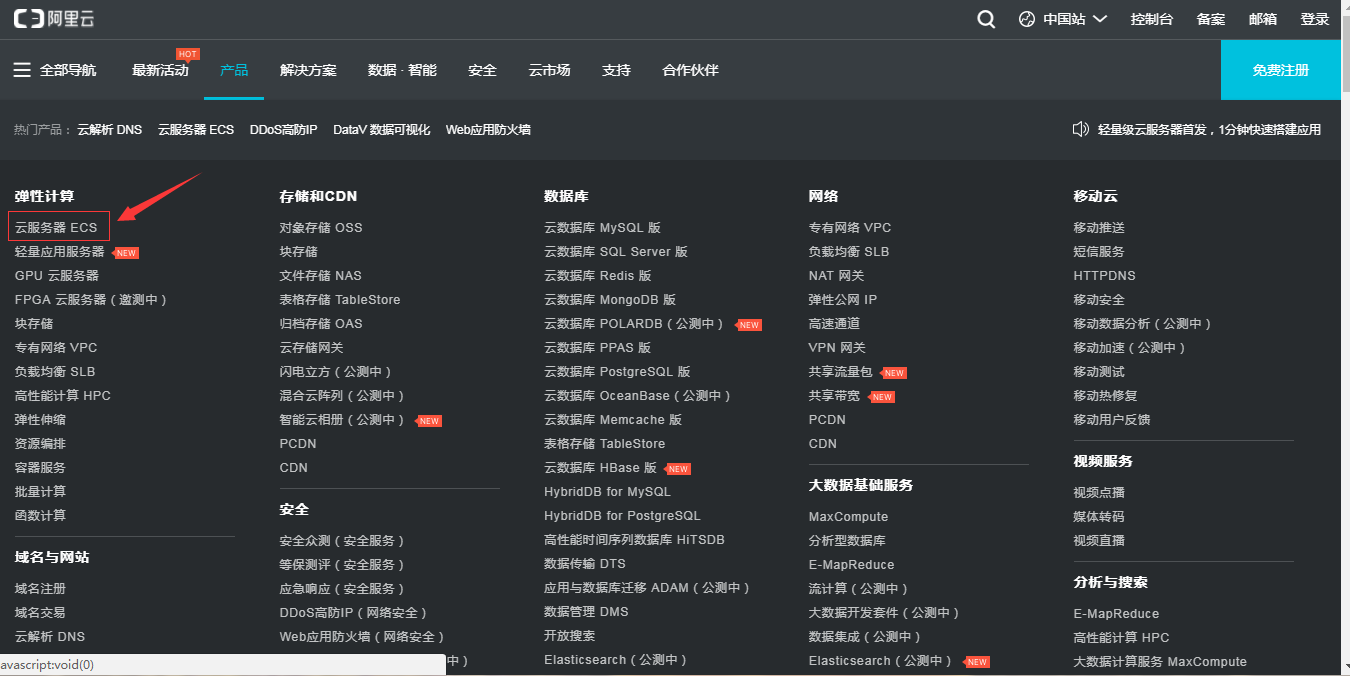
Task: Open 移动推送 under 移动云
Action: [1099, 228]
